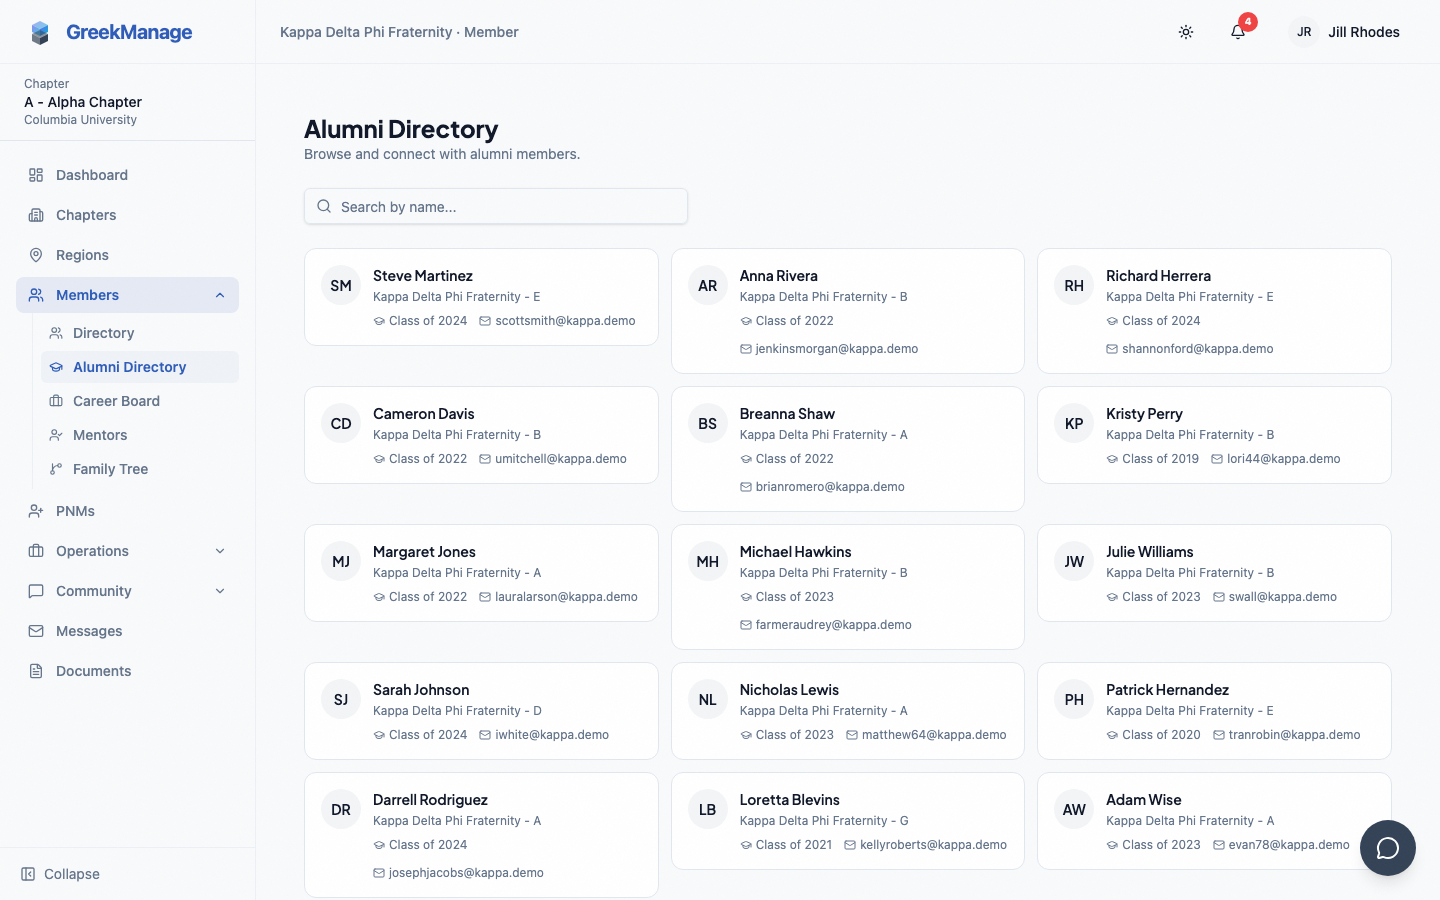Click the Richard Herrera name
This screenshot has width=1440, height=900.
(x=1158, y=276)
